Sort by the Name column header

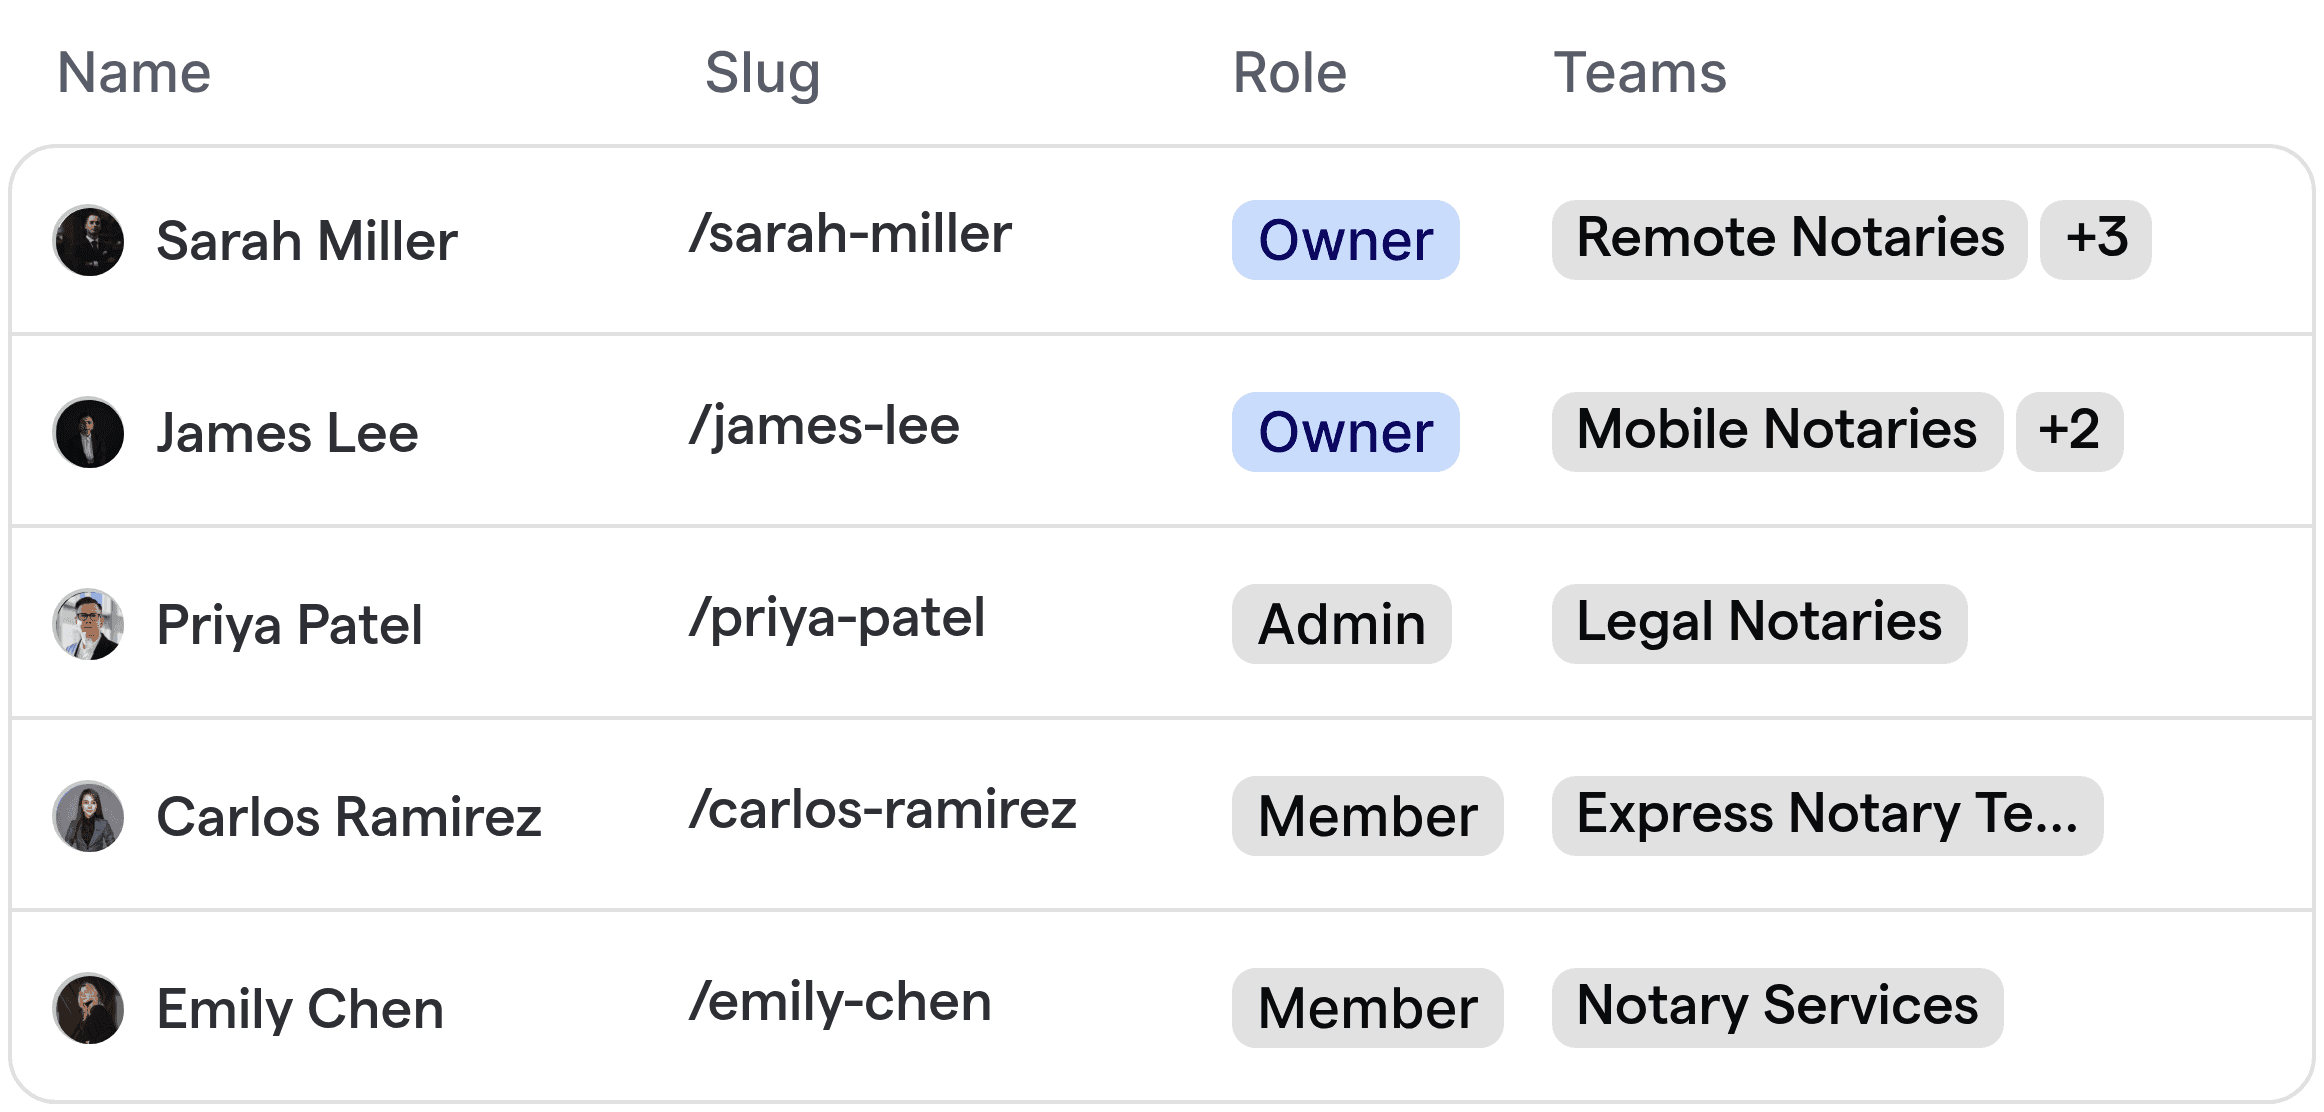[134, 72]
